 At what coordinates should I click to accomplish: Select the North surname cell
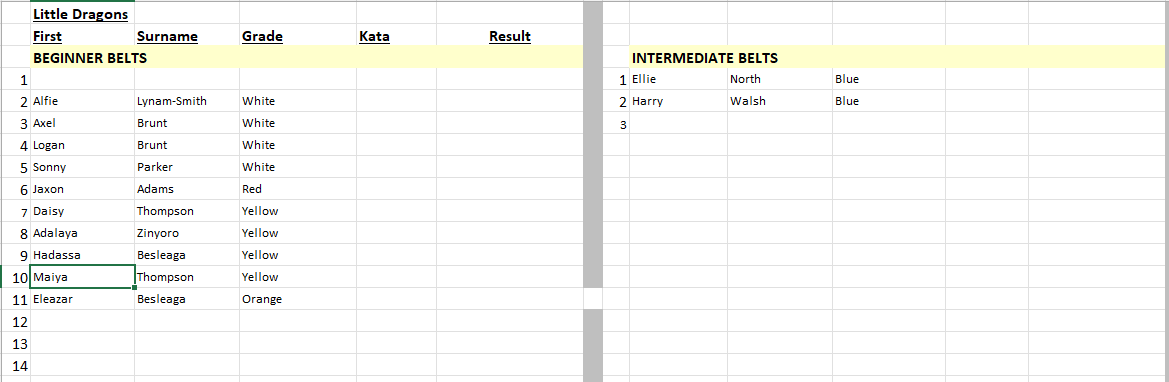point(780,79)
